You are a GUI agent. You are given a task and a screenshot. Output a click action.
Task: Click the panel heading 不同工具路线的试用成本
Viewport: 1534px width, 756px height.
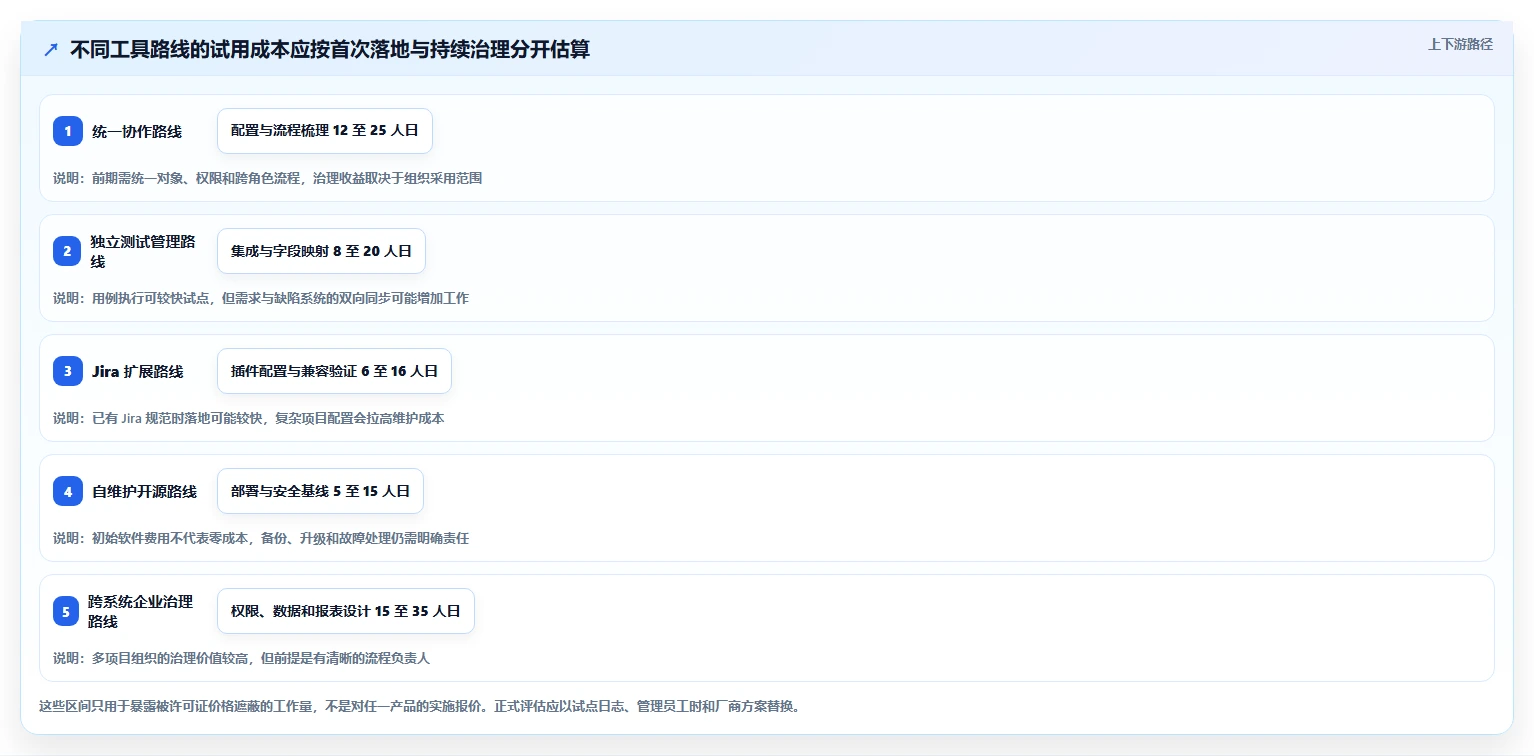point(330,50)
